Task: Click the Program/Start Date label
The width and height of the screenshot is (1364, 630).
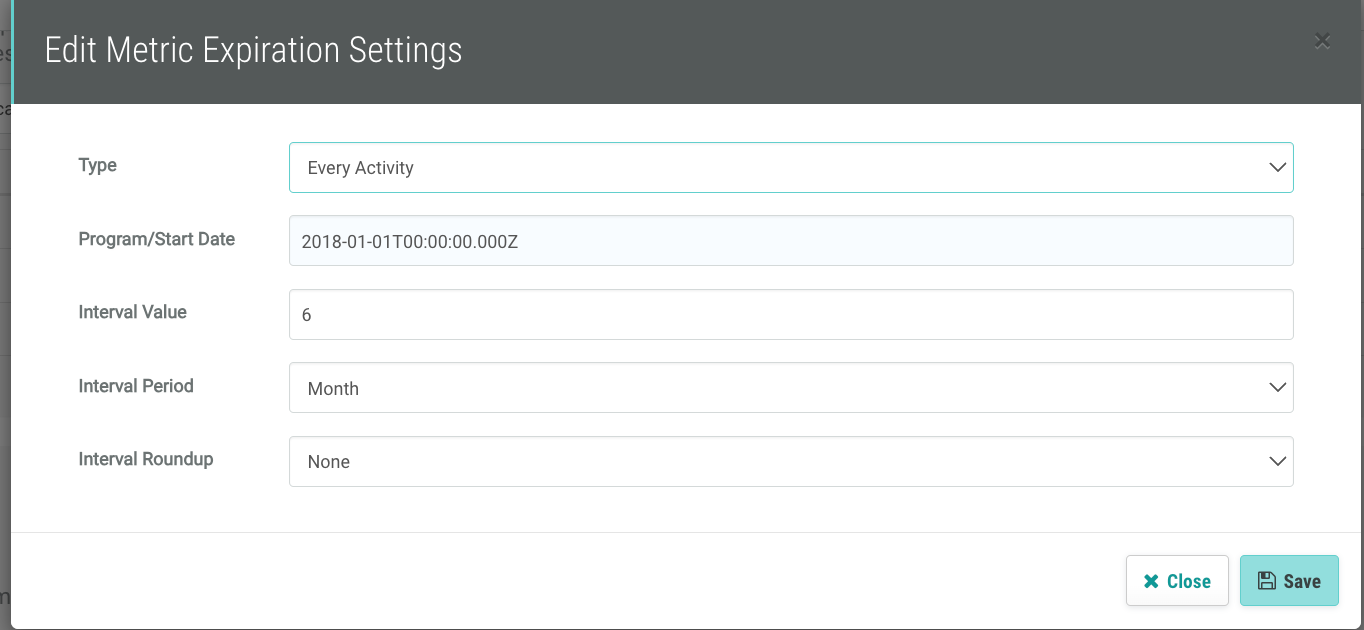Action: pos(157,239)
